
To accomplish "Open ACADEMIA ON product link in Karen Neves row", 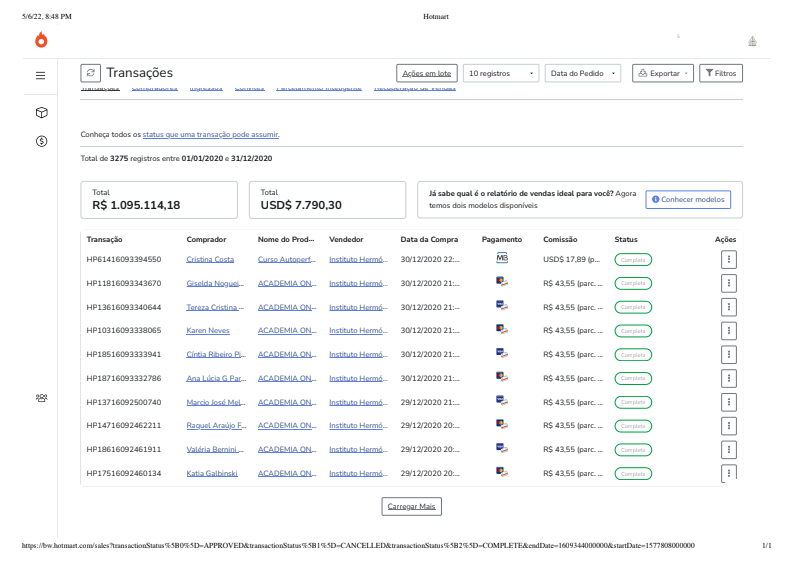I will point(287,331).
